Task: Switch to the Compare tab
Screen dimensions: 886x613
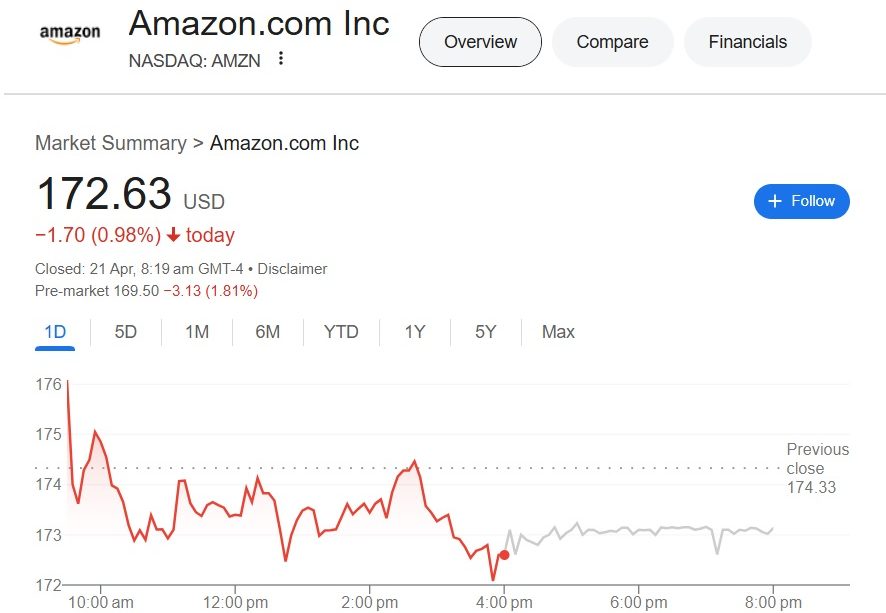Action: (613, 42)
